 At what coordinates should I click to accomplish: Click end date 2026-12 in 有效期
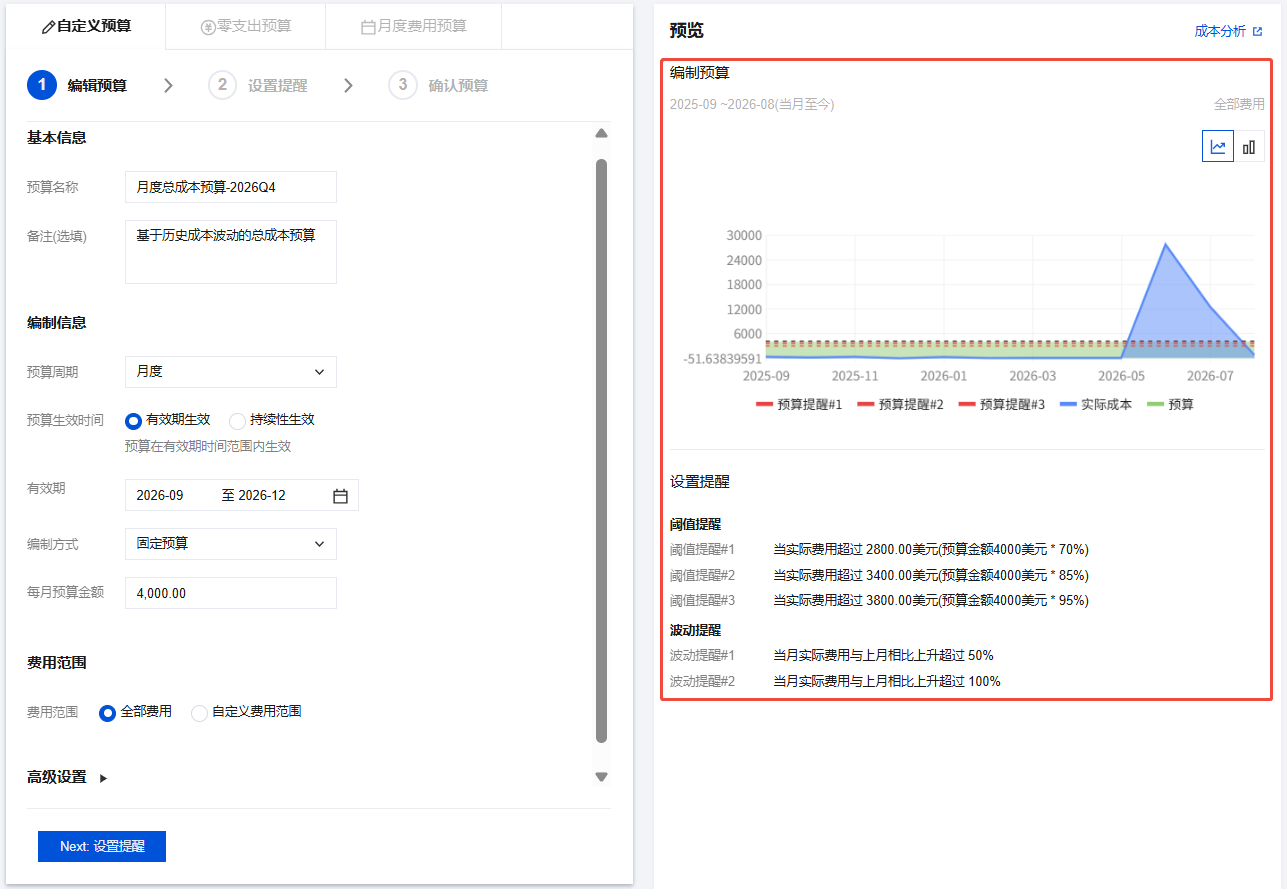(x=262, y=496)
